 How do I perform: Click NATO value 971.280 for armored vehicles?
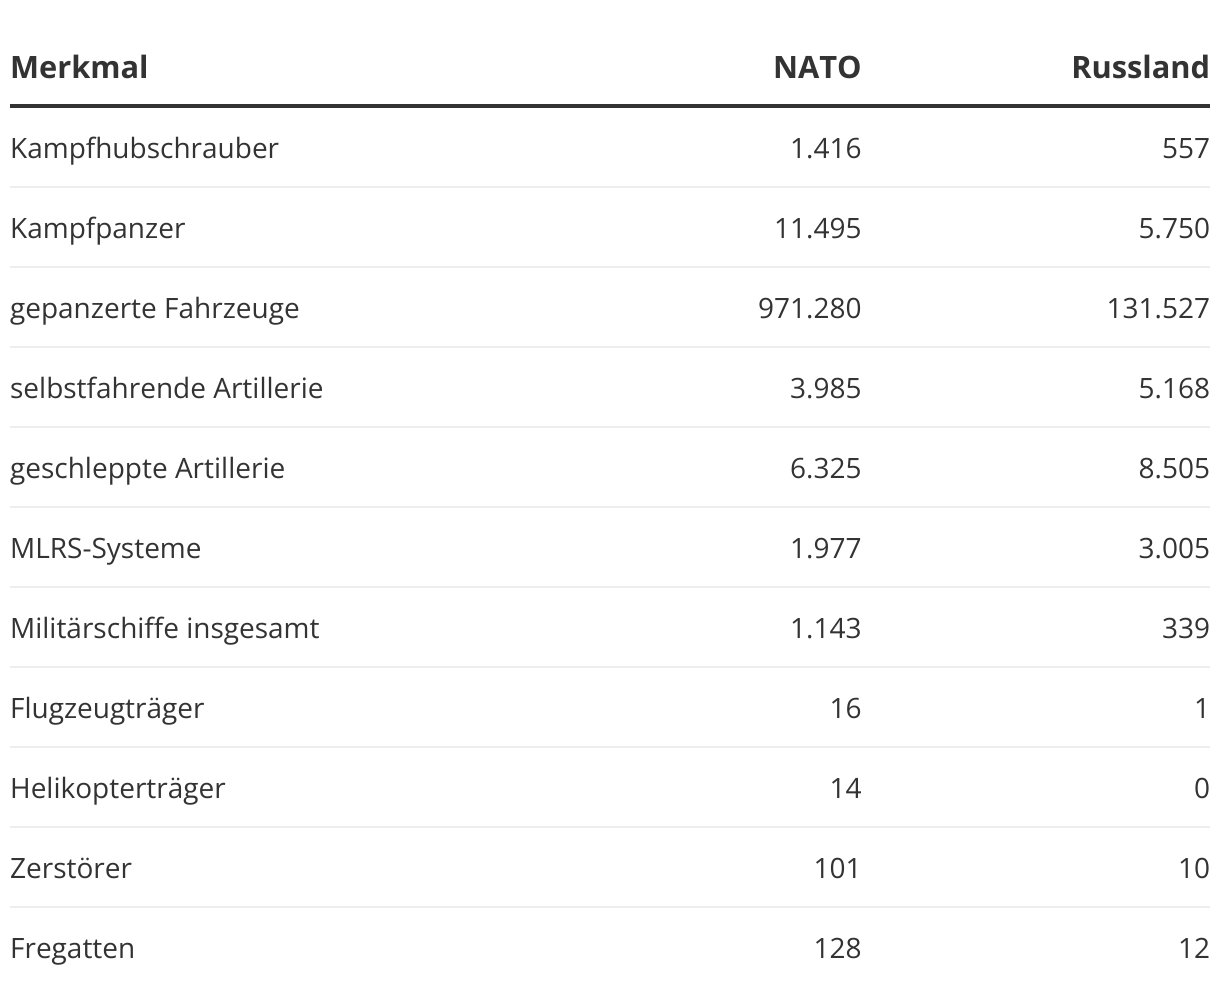point(809,308)
